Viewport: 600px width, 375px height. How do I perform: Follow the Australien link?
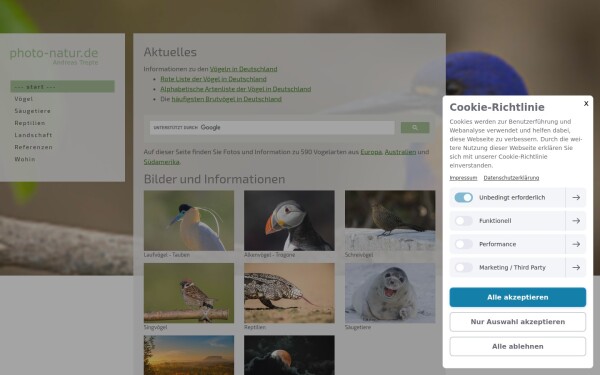tap(400, 152)
